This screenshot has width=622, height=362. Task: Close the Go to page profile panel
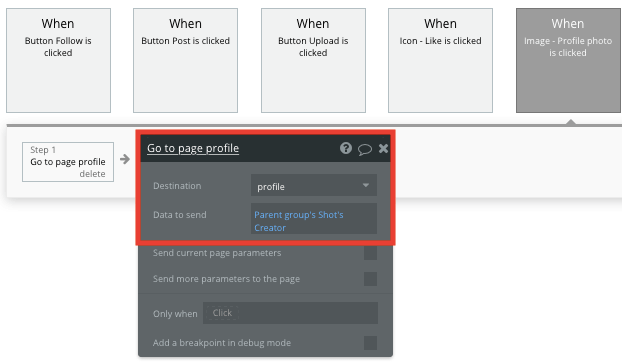coord(383,148)
